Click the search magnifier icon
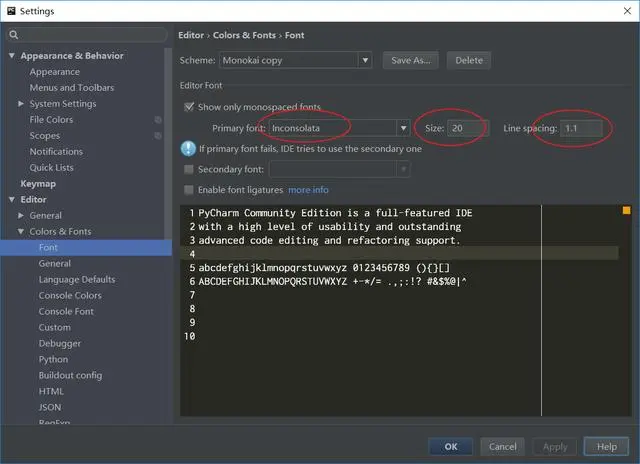This screenshot has height=464, width=640. 13,35
